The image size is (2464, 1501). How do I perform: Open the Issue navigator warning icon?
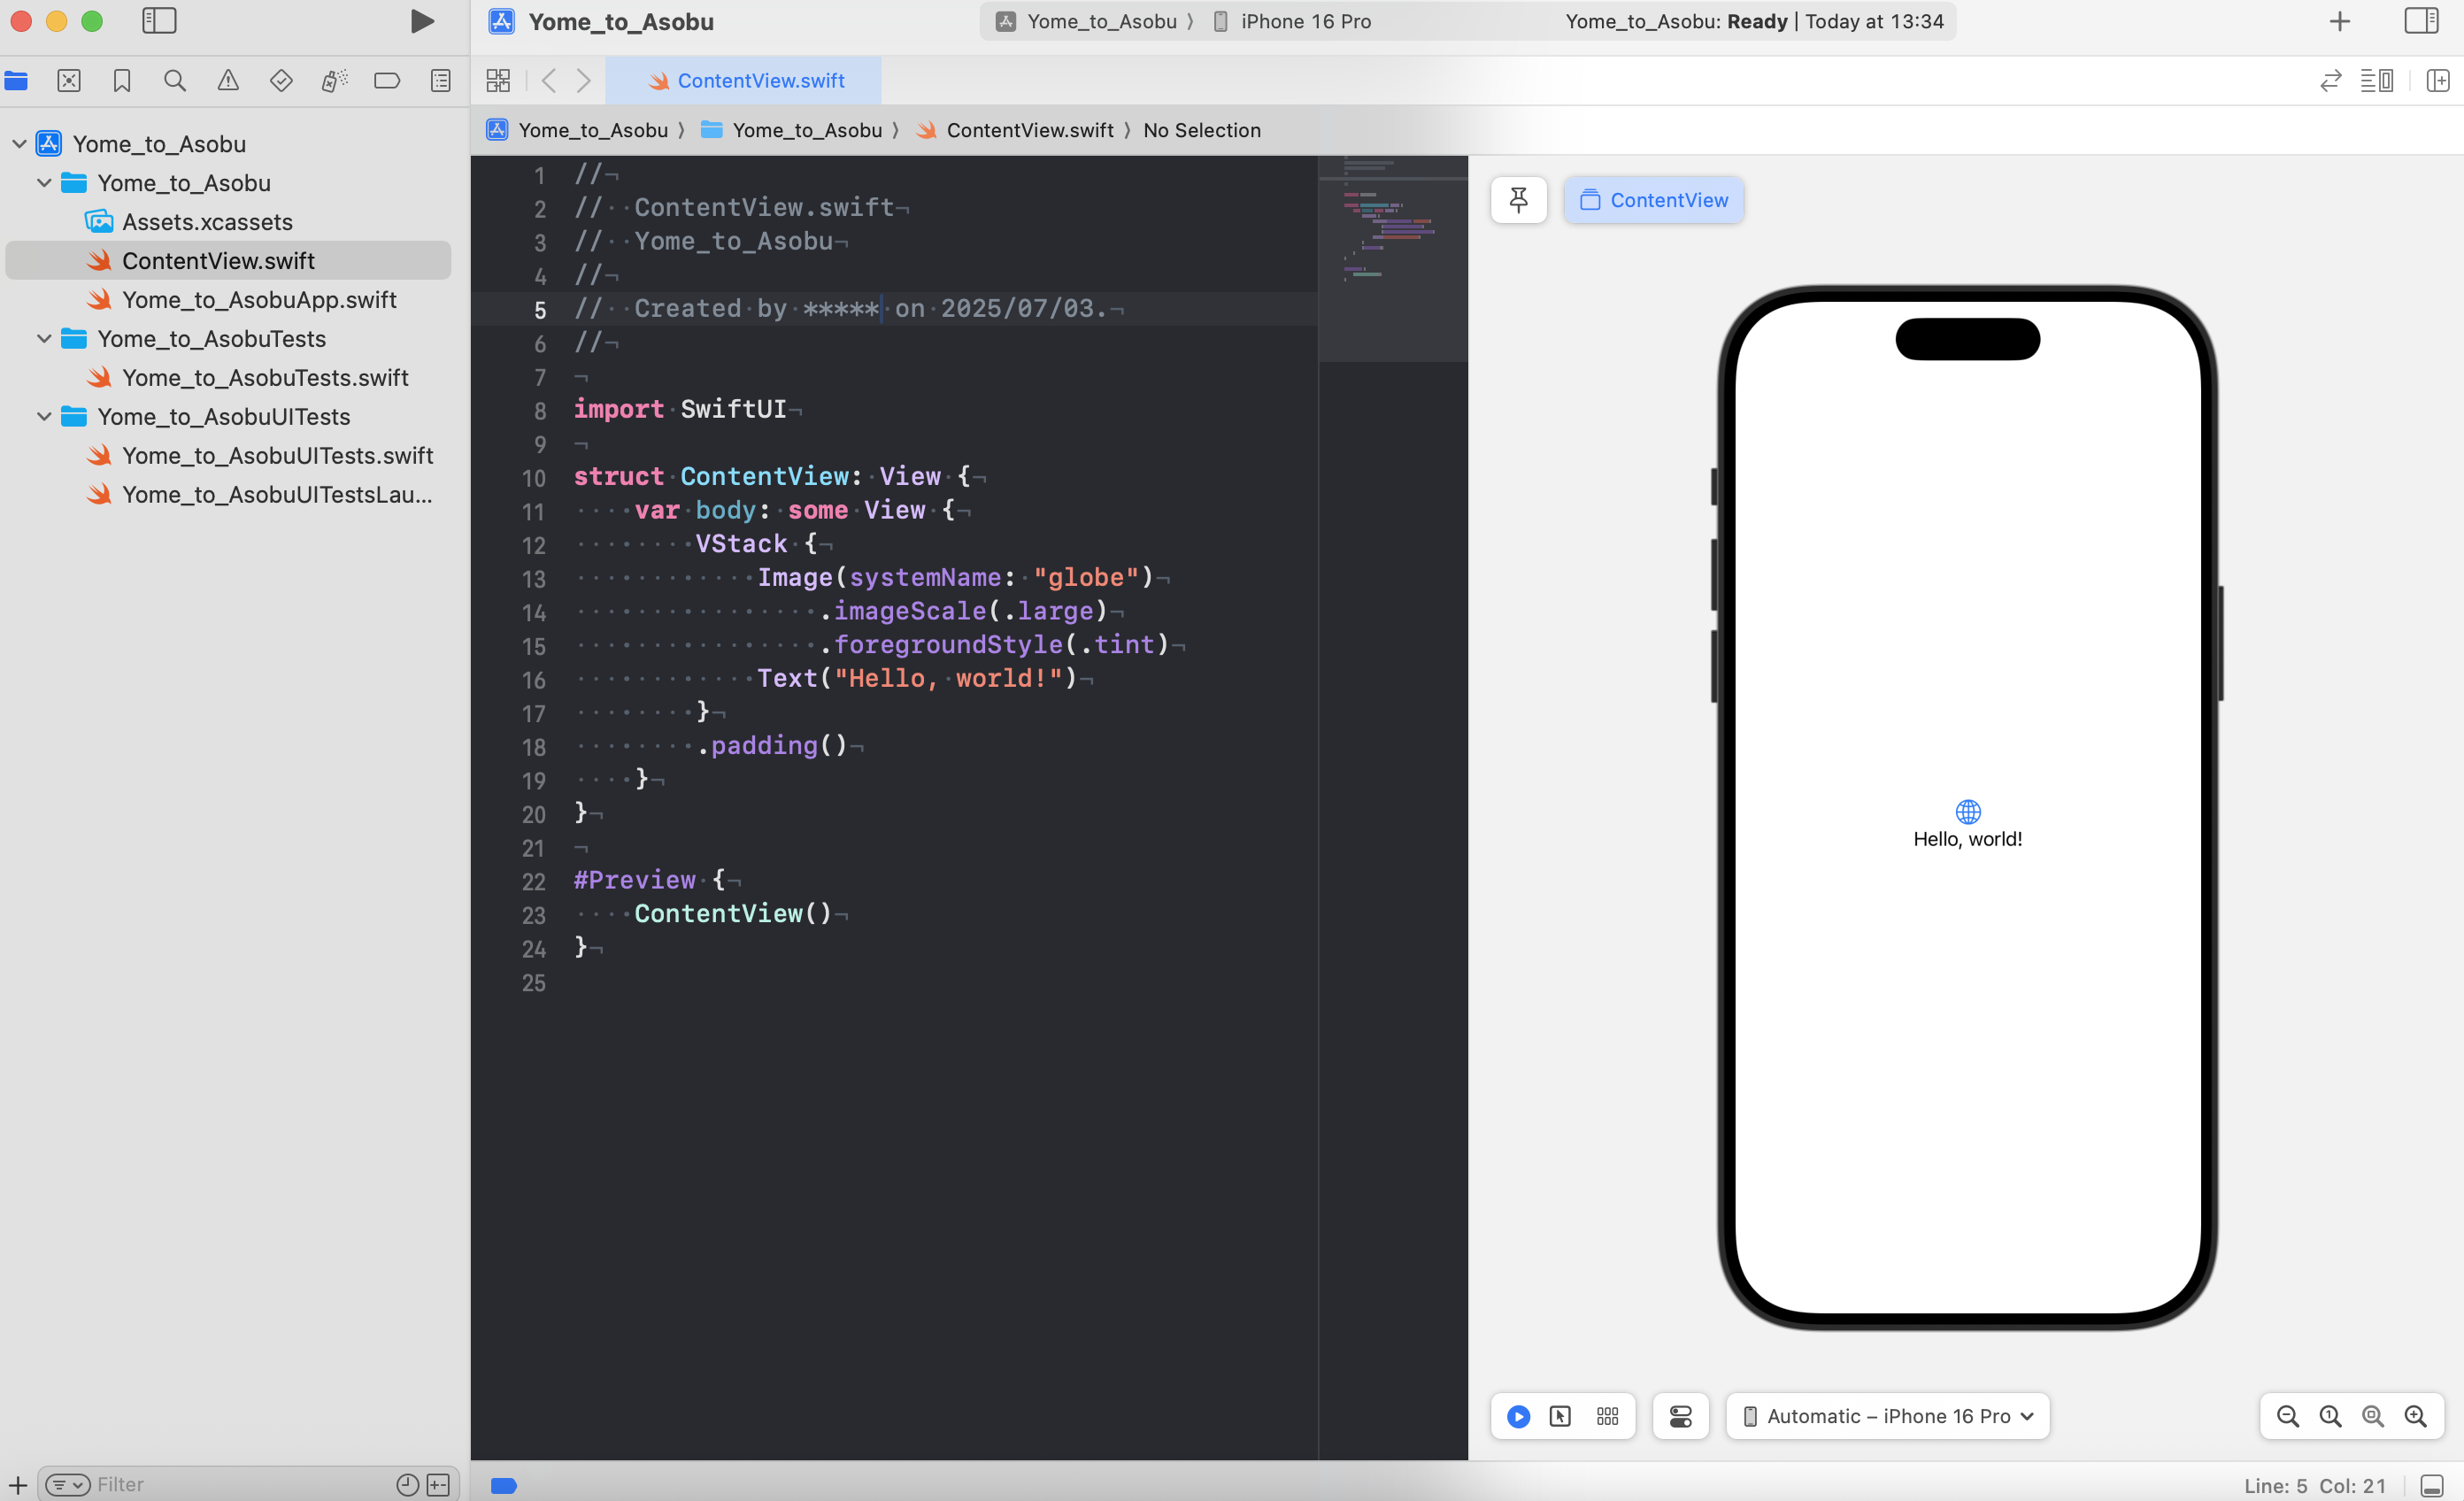coord(228,81)
